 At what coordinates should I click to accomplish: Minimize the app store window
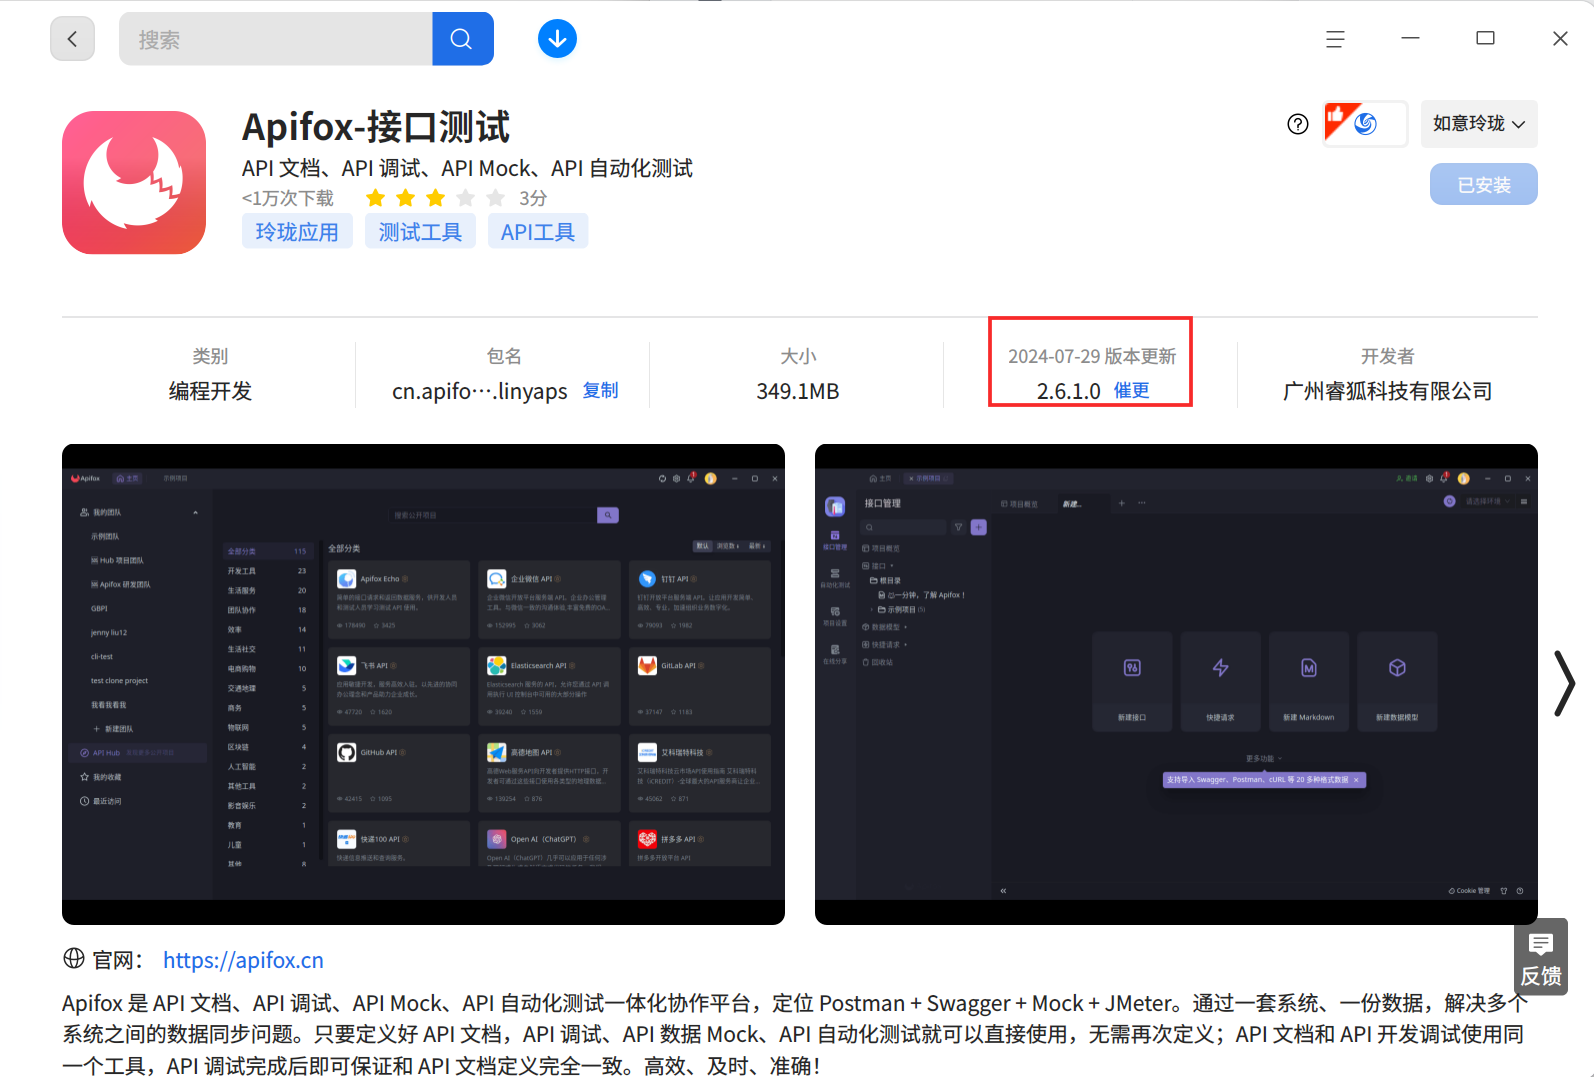tap(1410, 39)
